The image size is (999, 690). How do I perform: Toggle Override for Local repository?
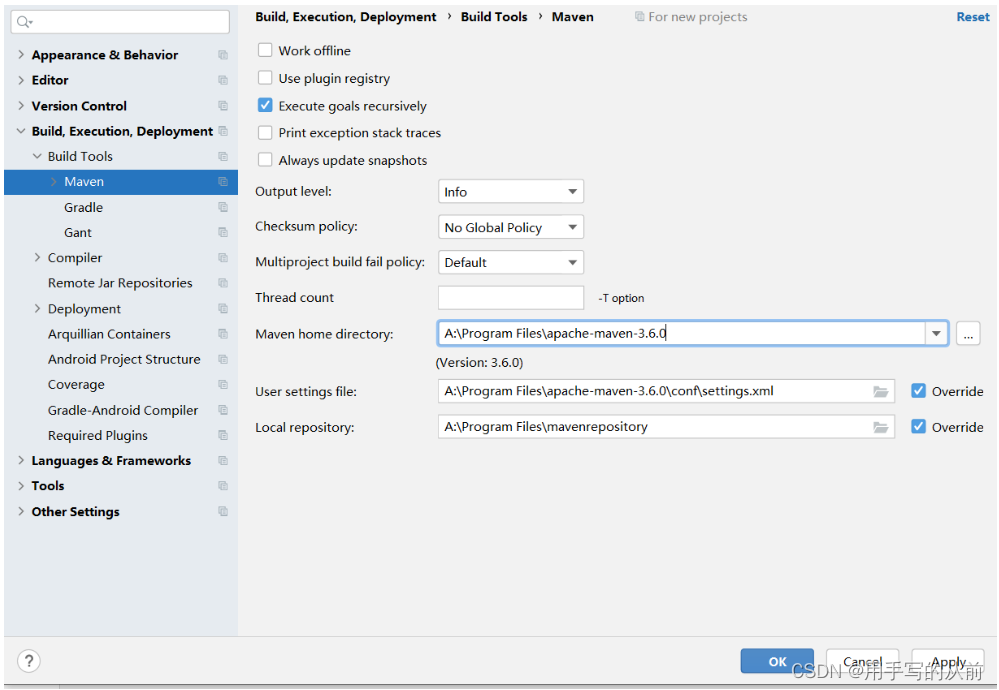click(x=918, y=426)
